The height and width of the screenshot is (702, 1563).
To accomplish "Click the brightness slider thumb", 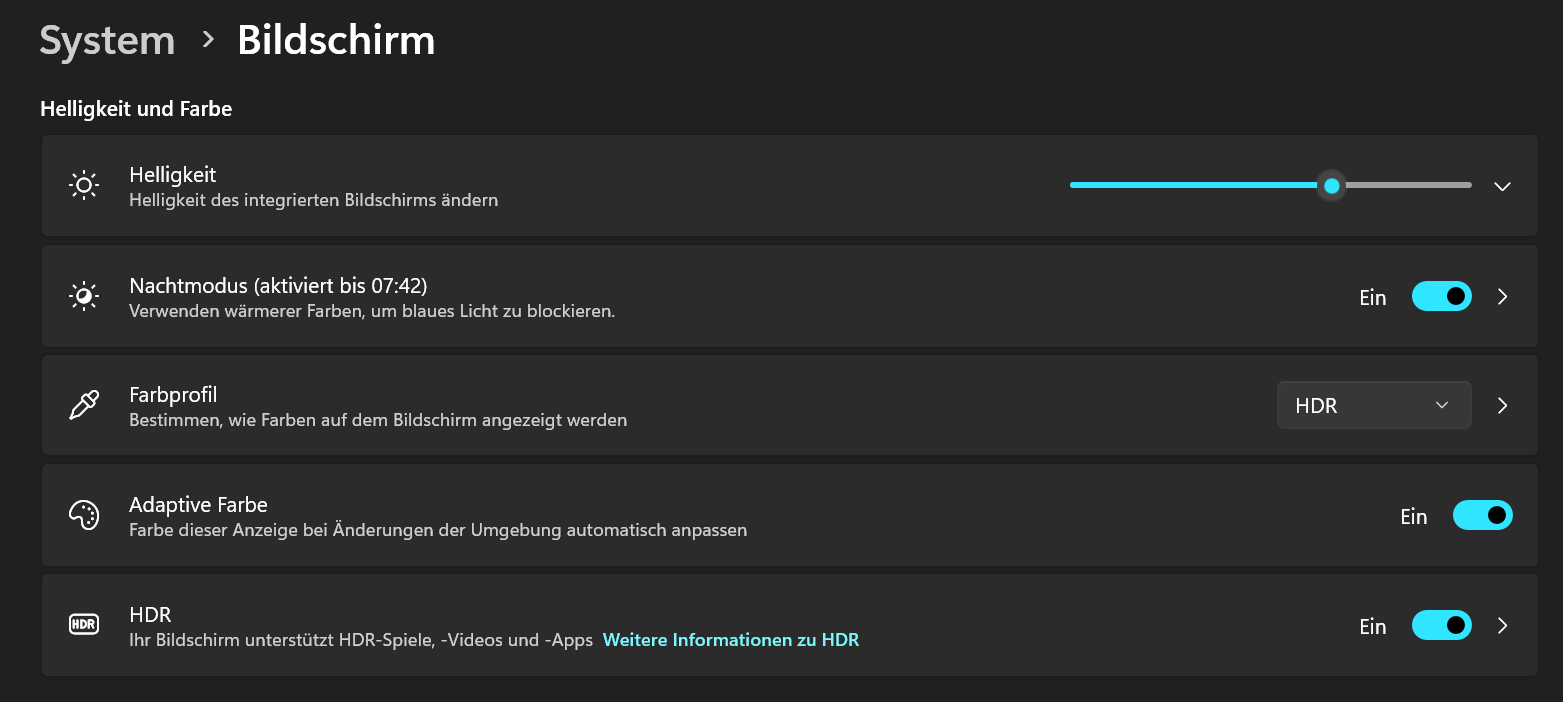I will click(x=1331, y=185).
